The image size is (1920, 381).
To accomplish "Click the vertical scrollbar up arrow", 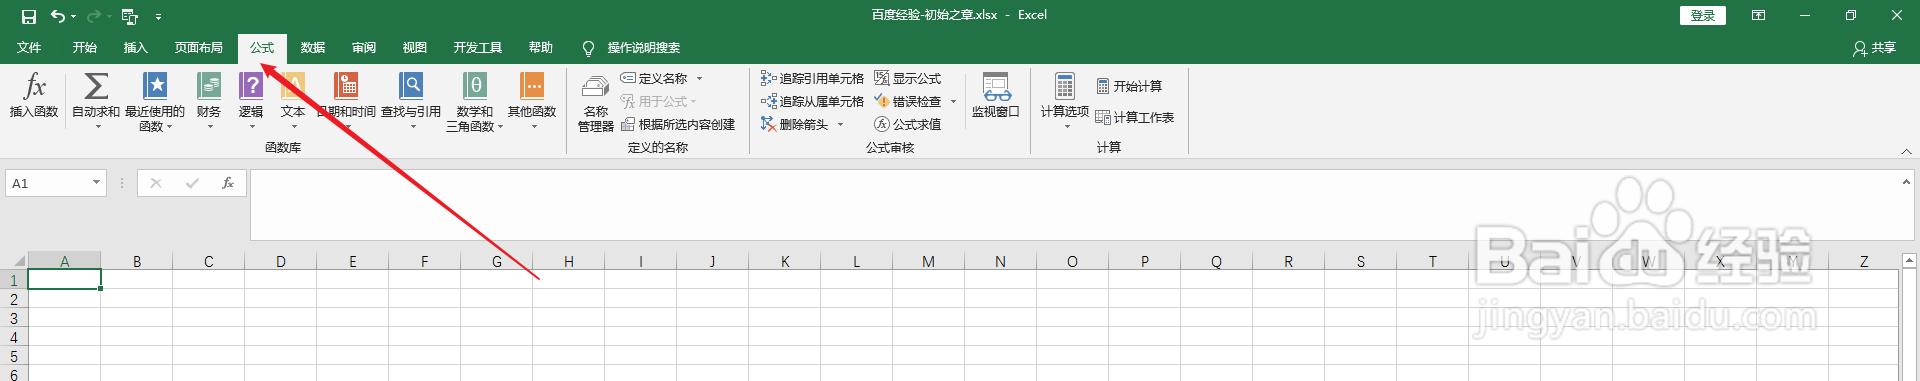I will pos(1908,261).
